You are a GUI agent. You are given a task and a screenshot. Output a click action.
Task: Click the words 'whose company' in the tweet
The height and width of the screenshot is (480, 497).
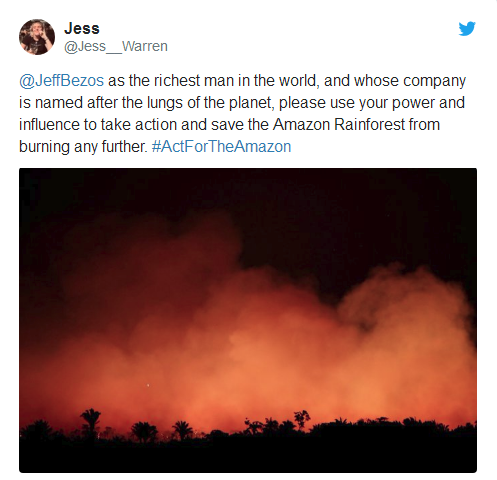[x=410, y=81]
